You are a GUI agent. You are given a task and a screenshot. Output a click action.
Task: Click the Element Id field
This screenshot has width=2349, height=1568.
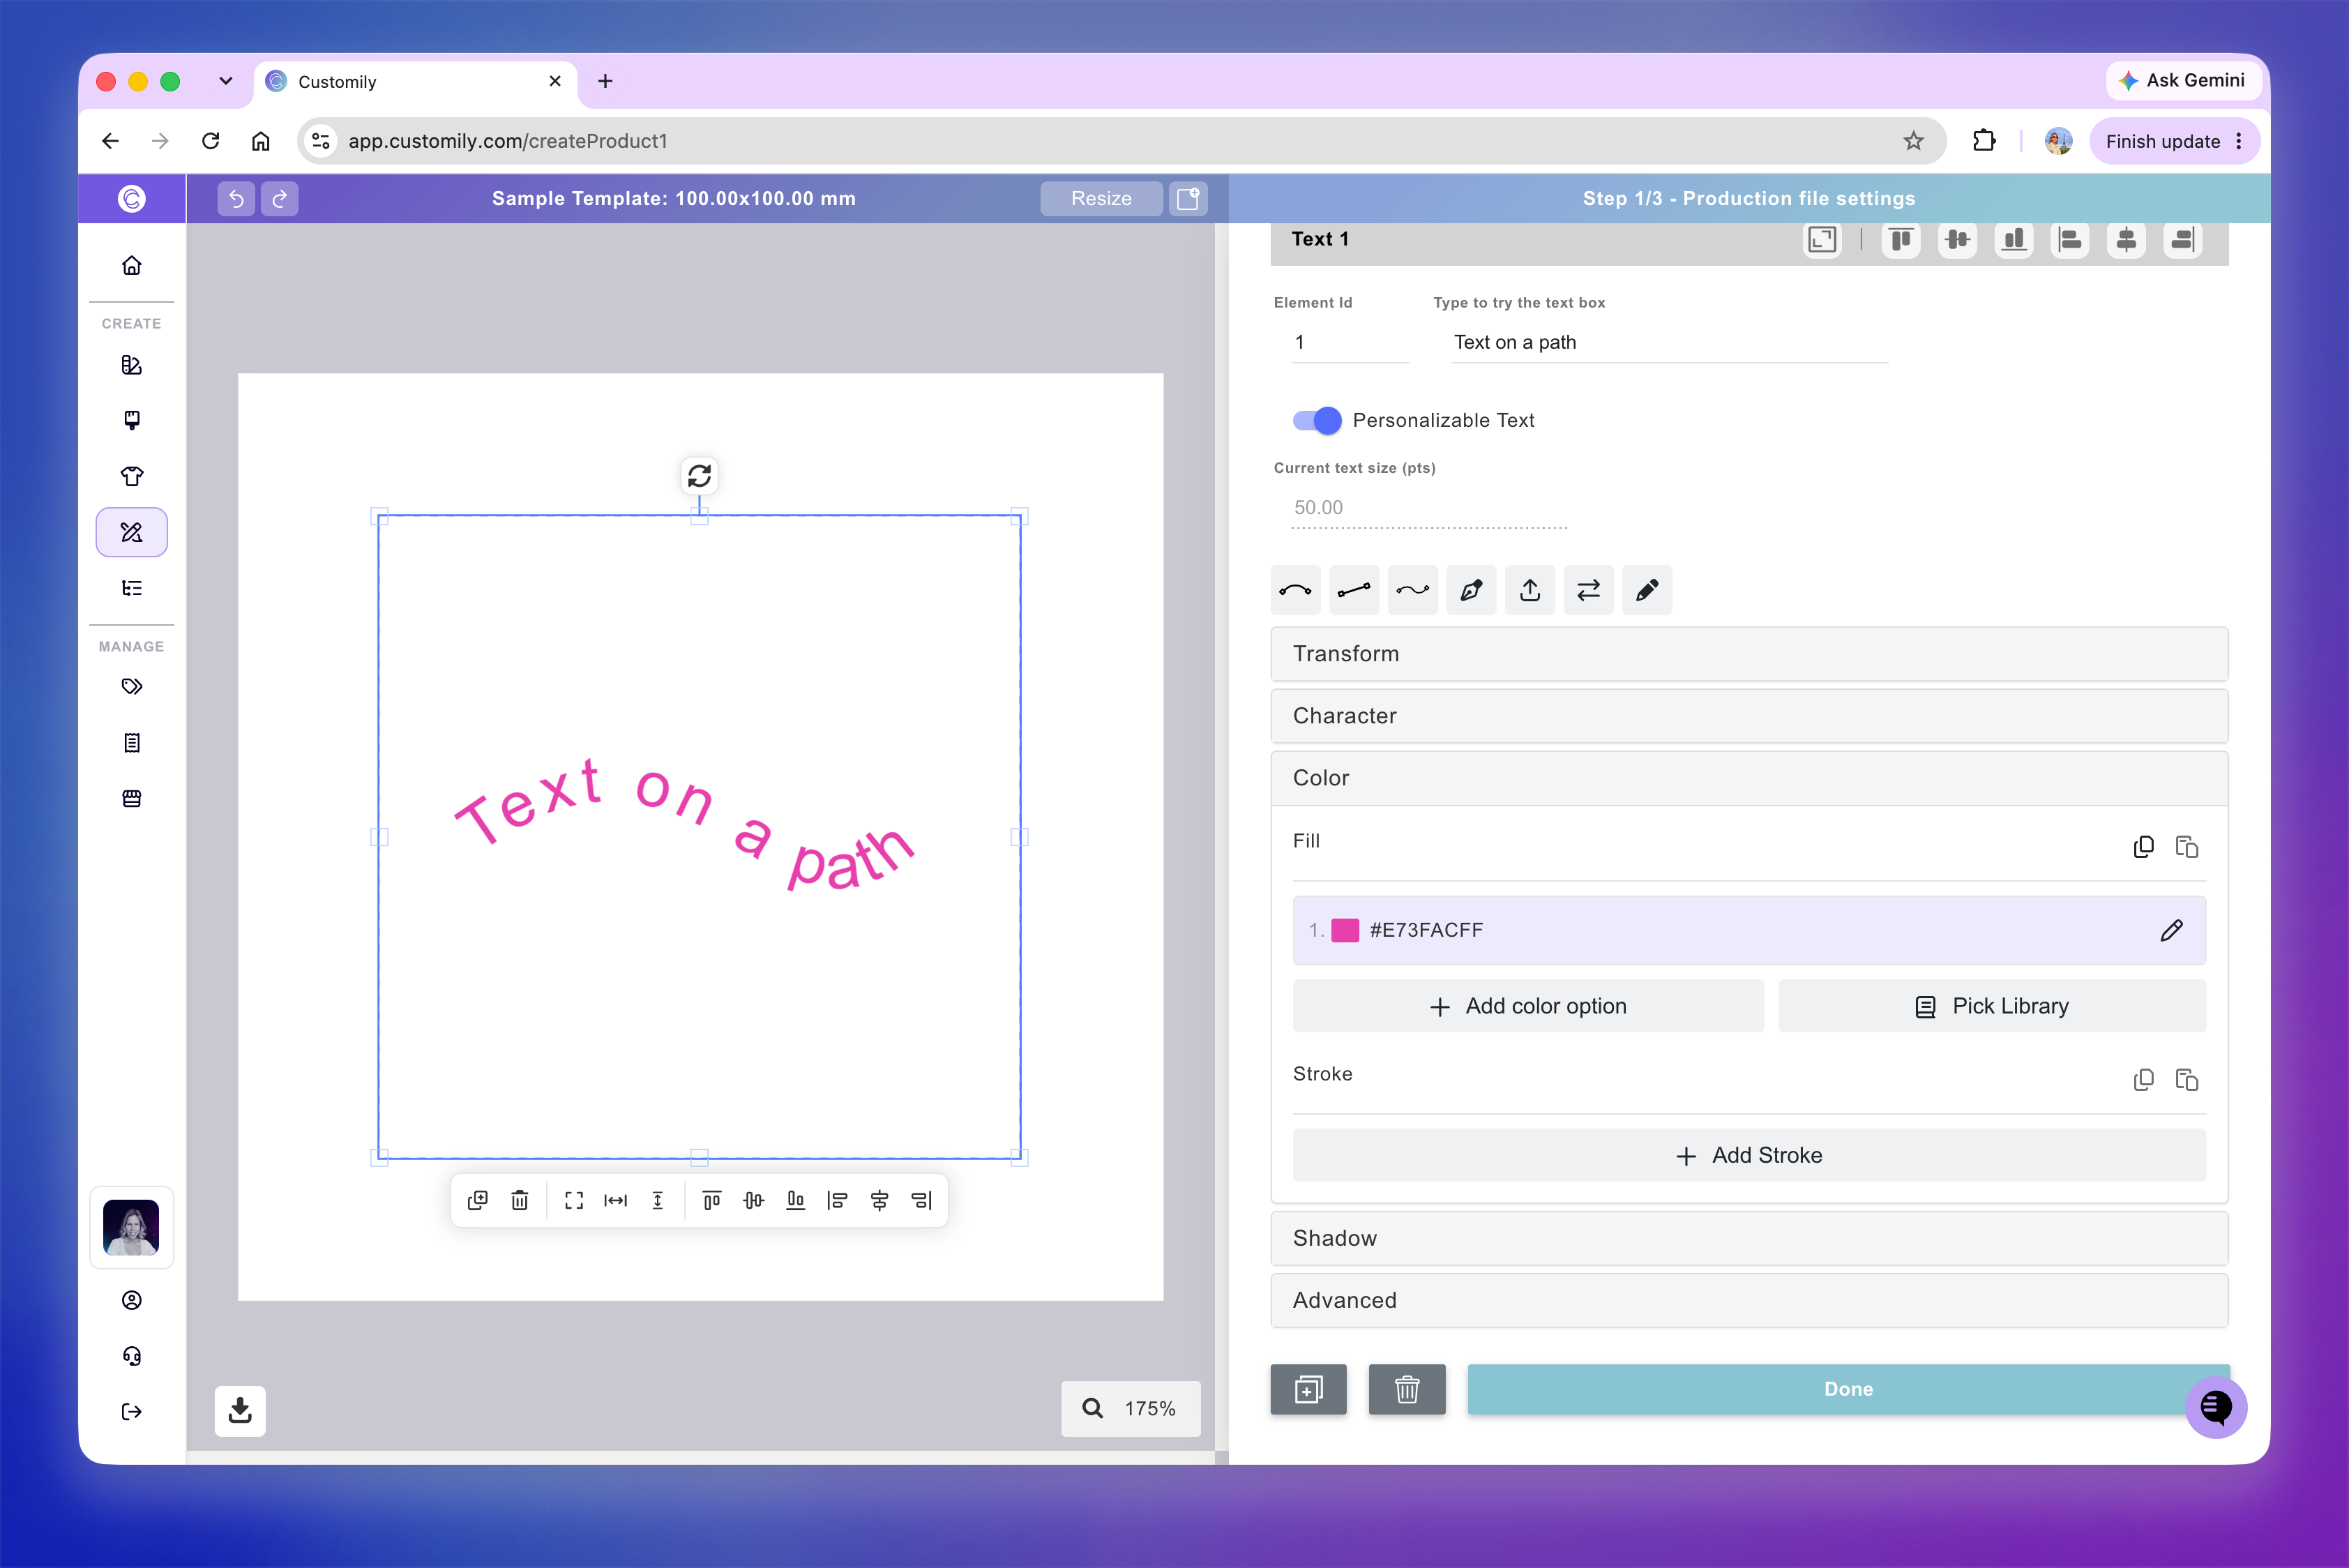[1350, 342]
